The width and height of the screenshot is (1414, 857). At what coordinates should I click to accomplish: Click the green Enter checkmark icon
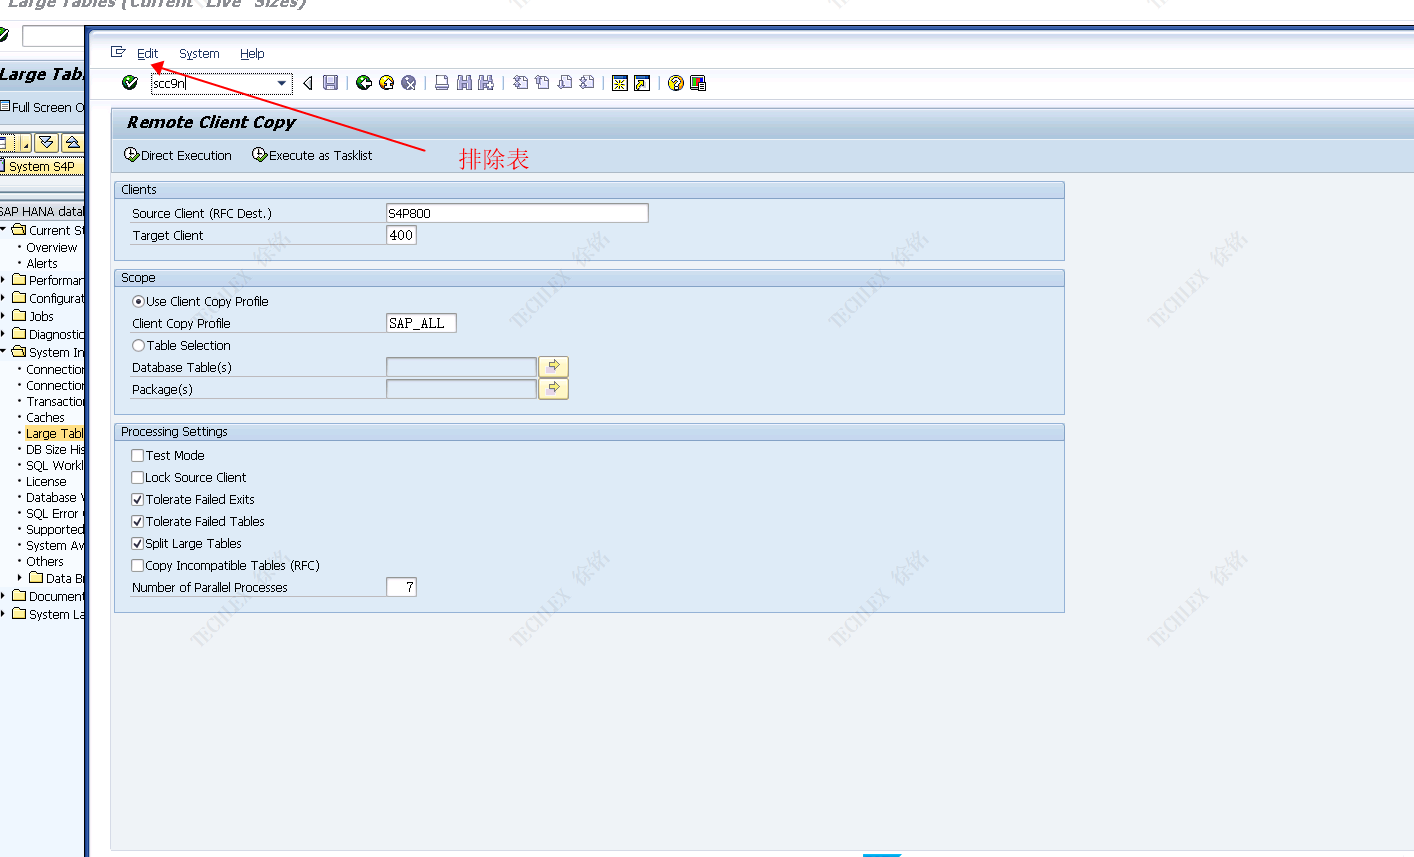pyautogui.click(x=130, y=83)
